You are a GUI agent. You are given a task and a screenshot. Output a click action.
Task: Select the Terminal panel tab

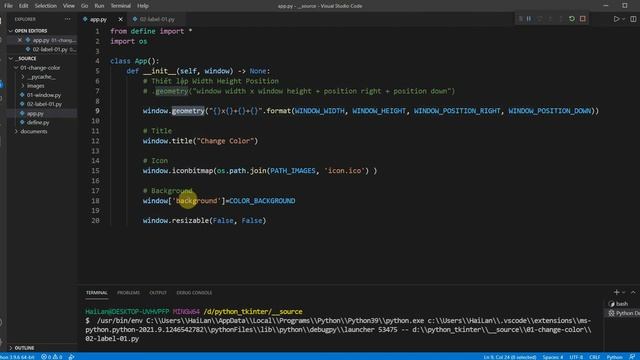point(97,293)
